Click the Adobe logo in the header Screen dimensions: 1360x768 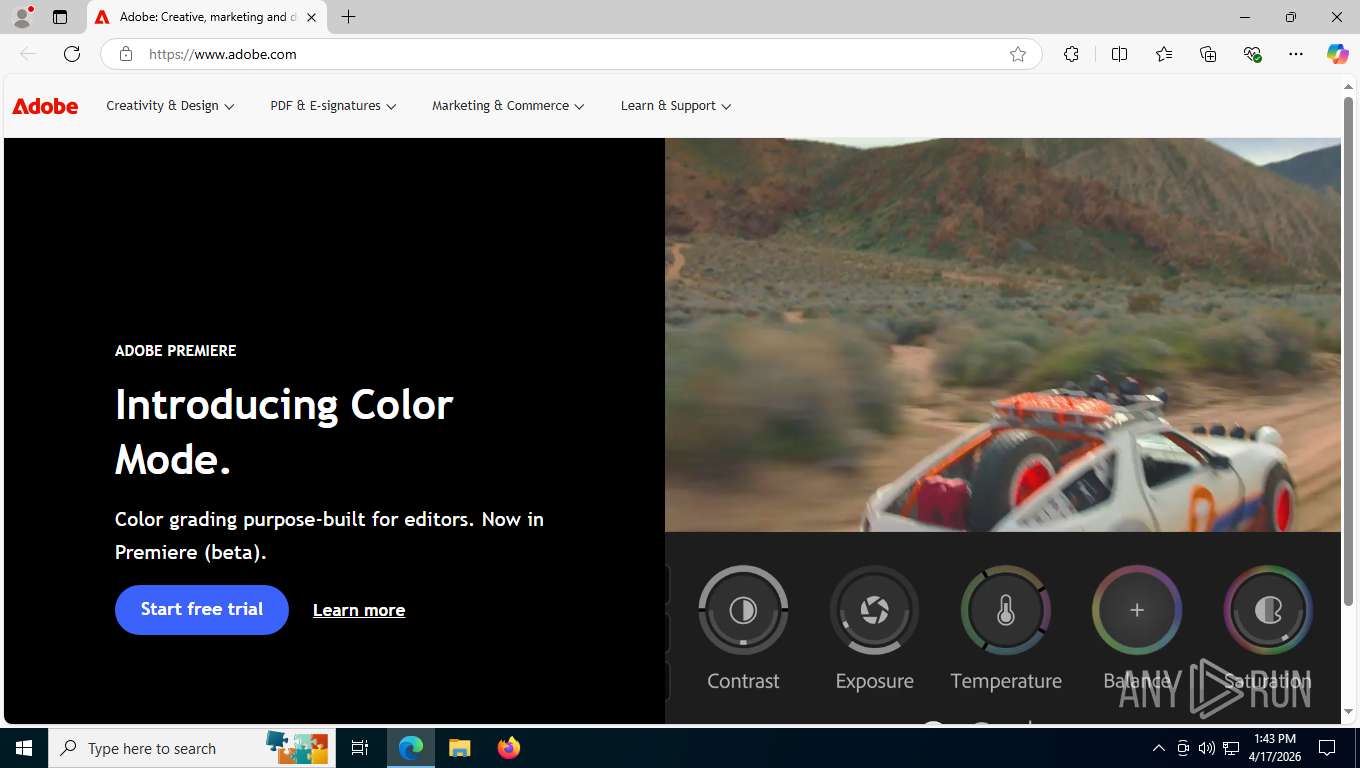point(45,106)
